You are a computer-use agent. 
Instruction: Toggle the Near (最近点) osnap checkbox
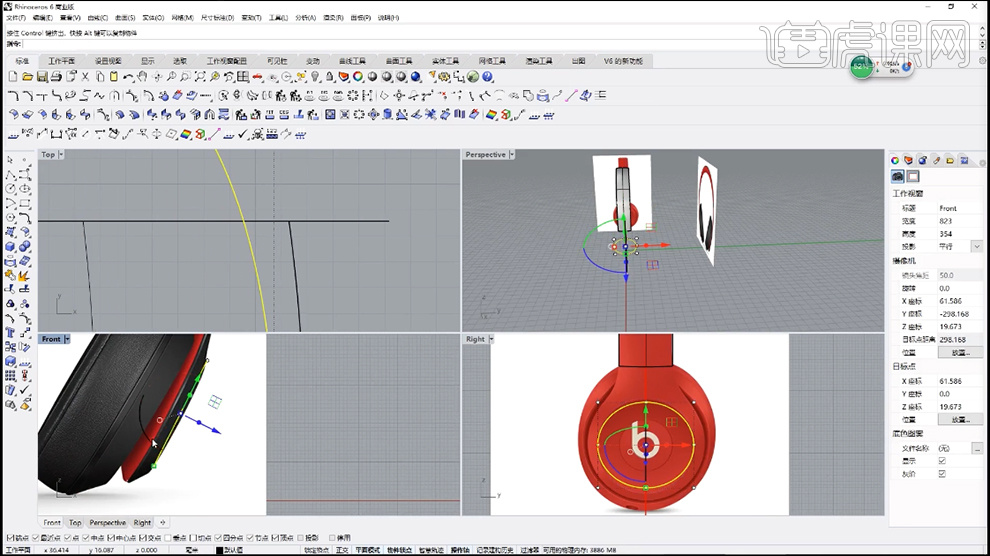tap(35, 538)
